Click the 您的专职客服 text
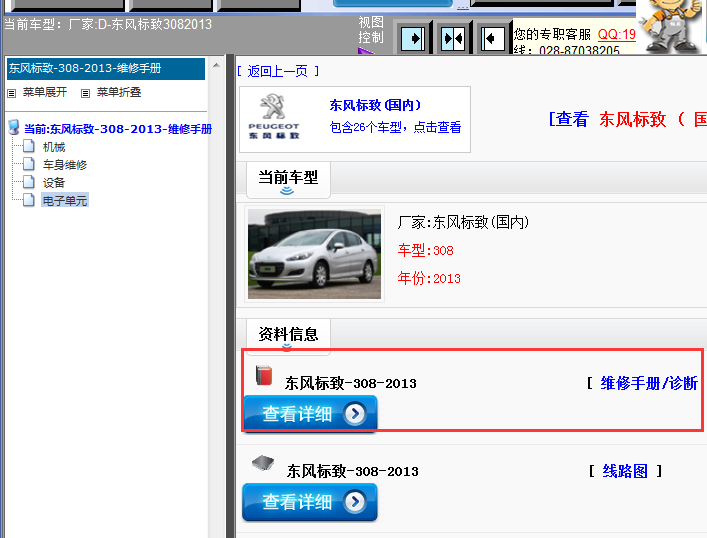The image size is (707, 538). point(552,34)
